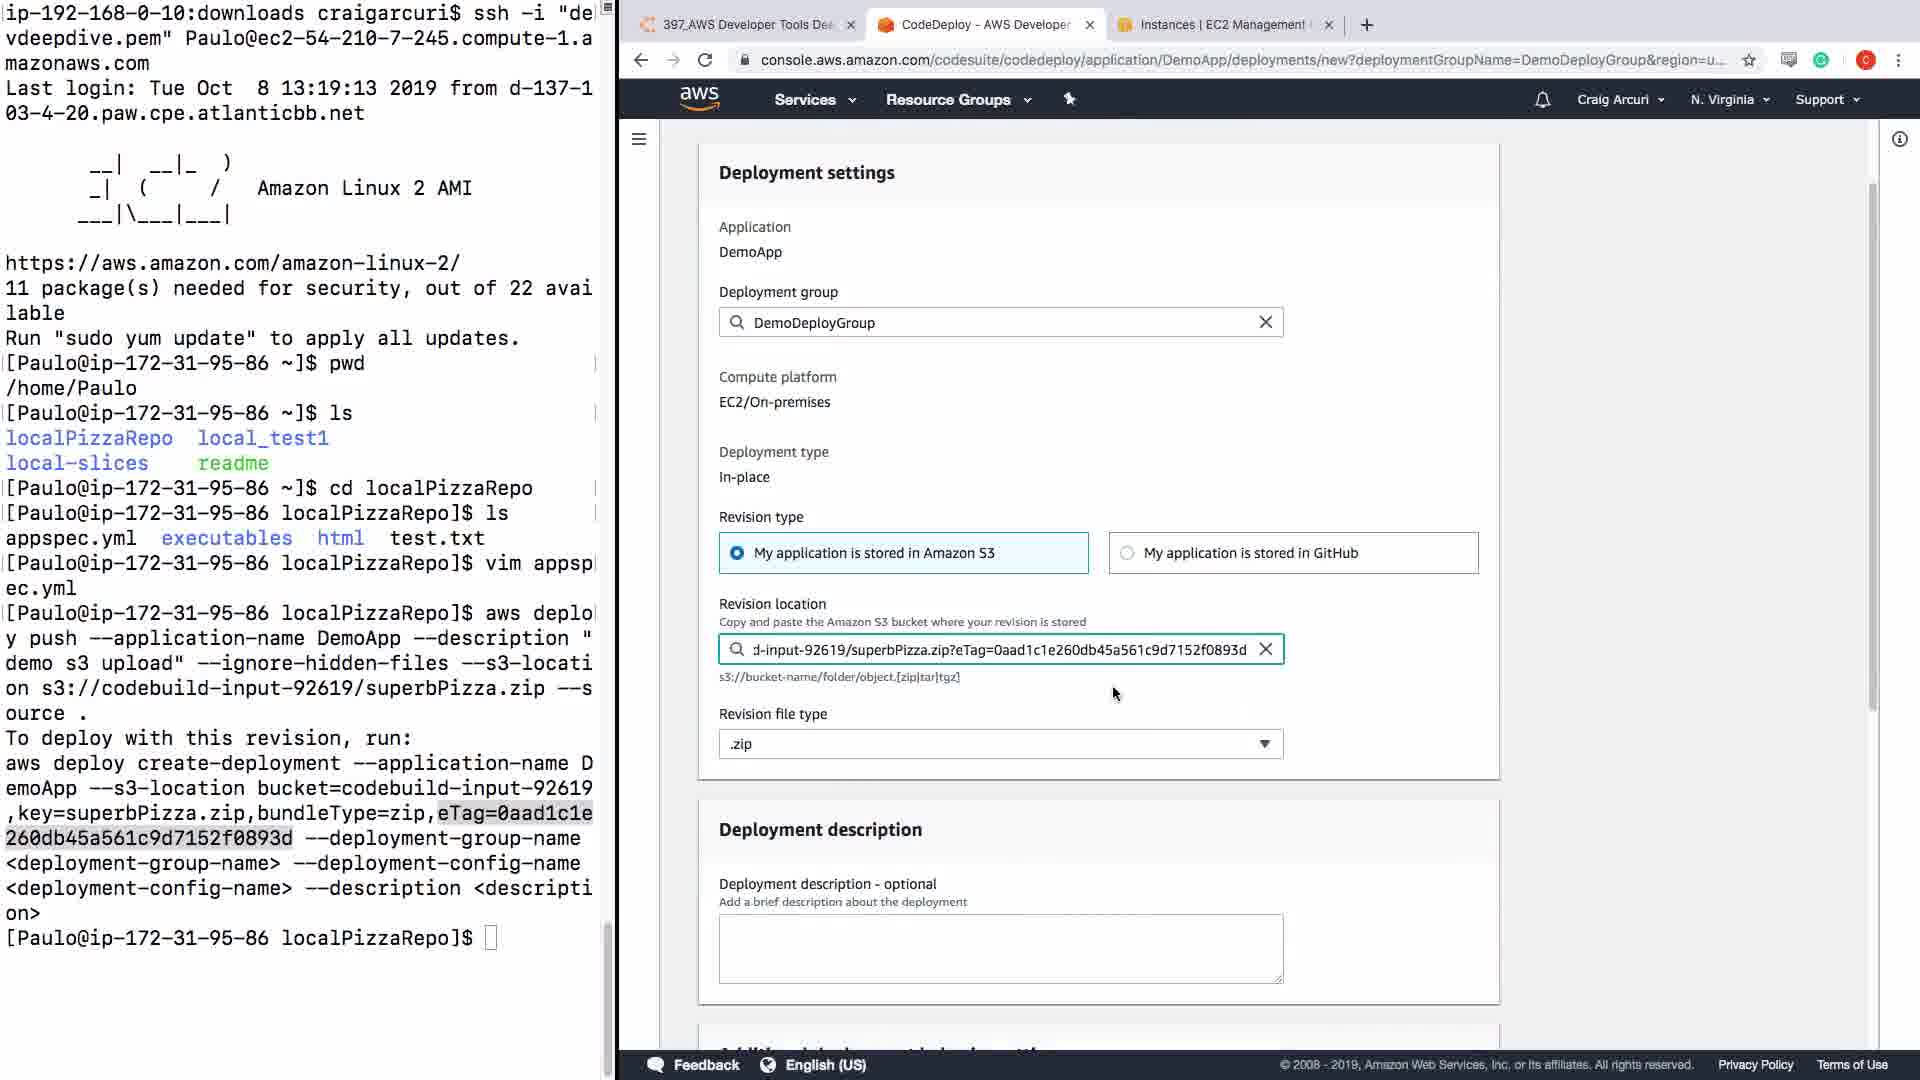Viewport: 1920px width, 1080px height.
Task: Clear the Revision location field
Action: (1265, 649)
